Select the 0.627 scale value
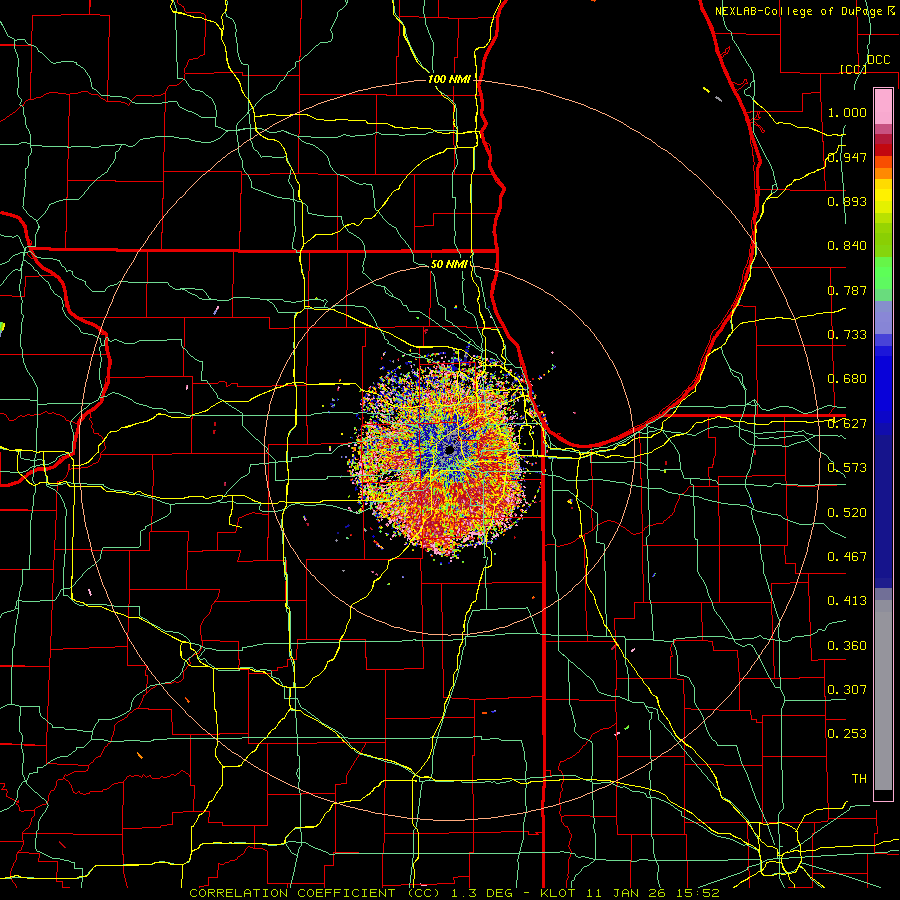This screenshot has width=900, height=900. [847, 424]
